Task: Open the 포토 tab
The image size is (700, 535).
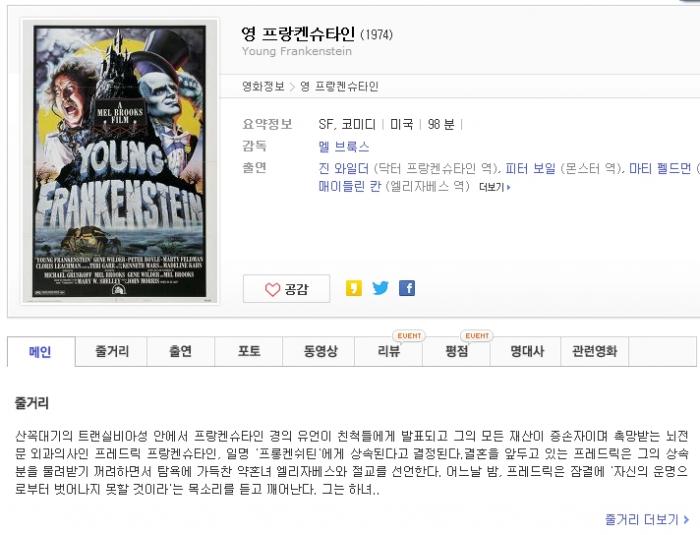Action: [249, 351]
